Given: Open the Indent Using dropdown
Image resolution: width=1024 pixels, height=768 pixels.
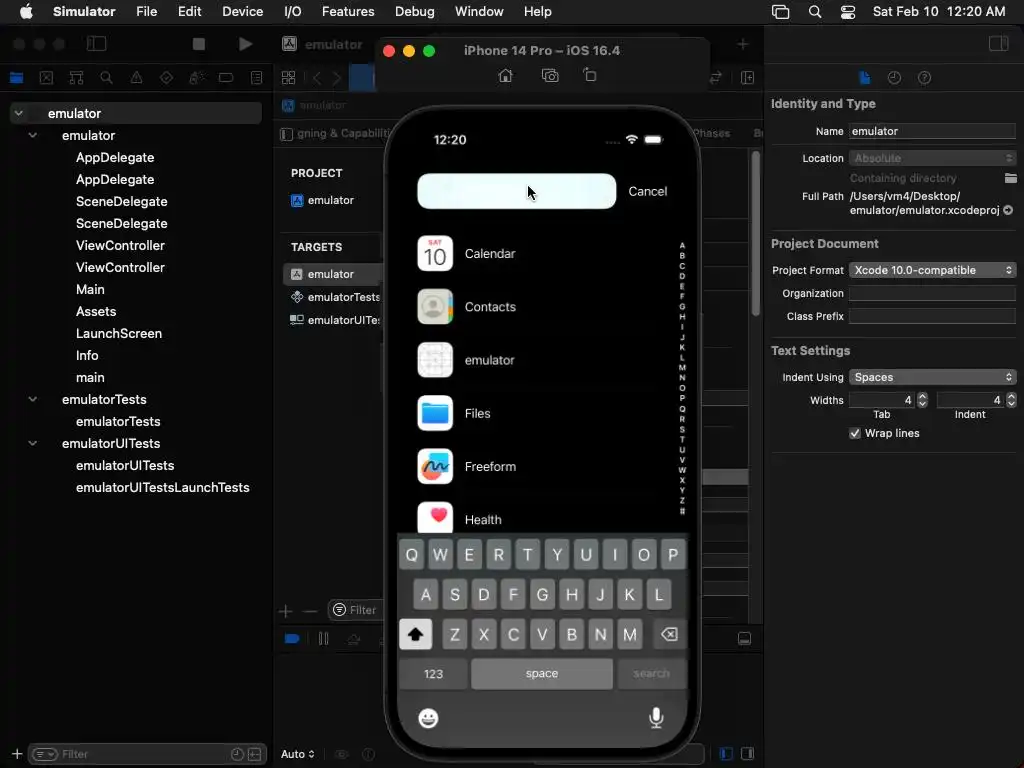Looking at the screenshot, I should pyautogui.click(x=932, y=377).
